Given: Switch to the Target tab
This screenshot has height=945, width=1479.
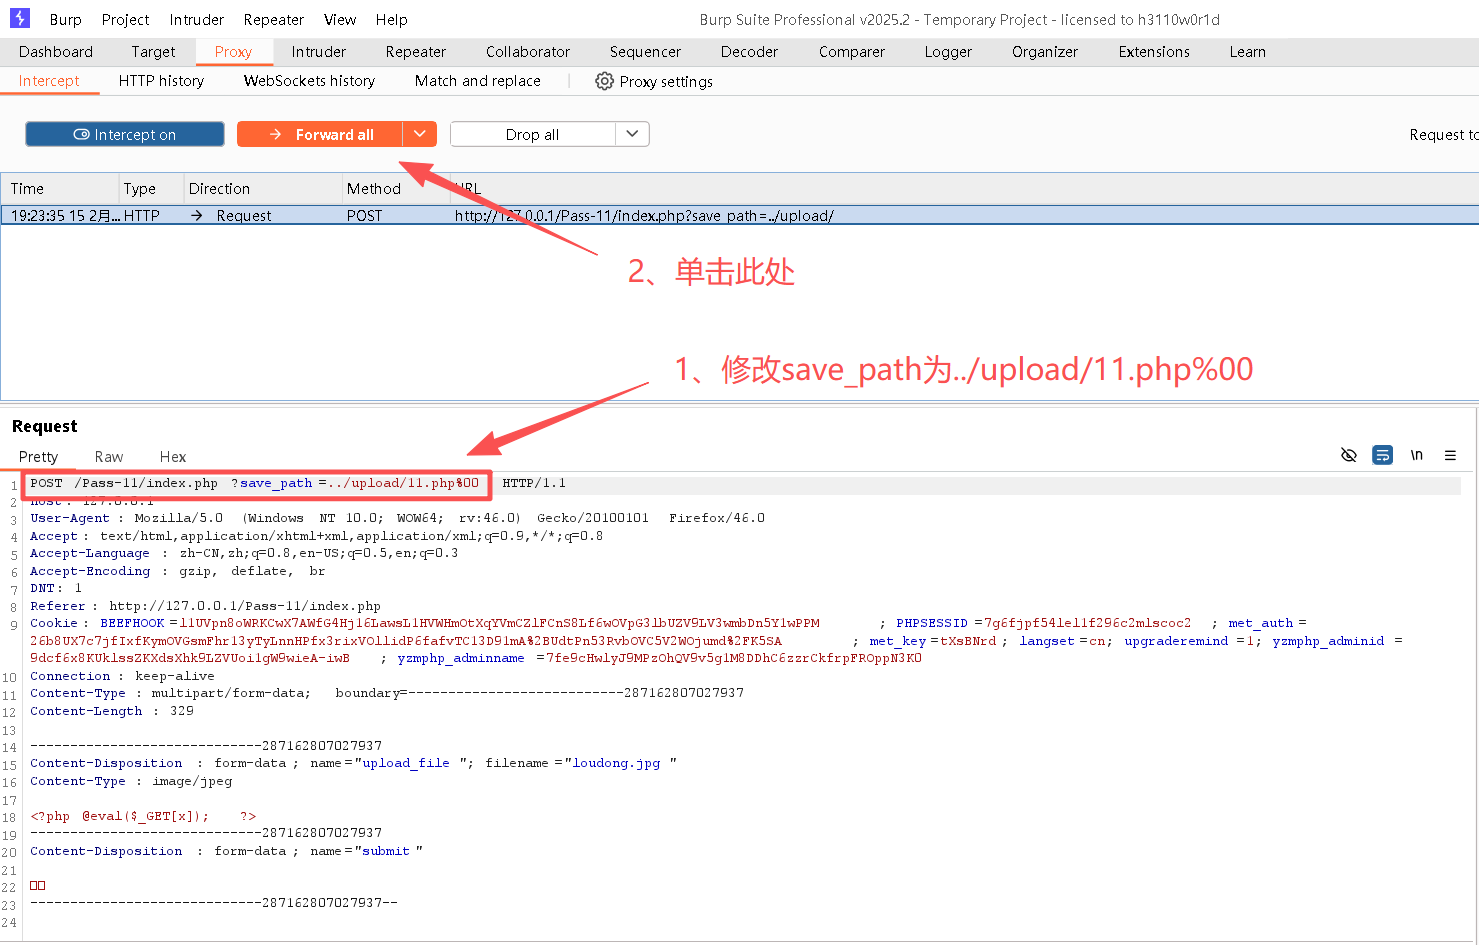Looking at the screenshot, I should point(153,52).
